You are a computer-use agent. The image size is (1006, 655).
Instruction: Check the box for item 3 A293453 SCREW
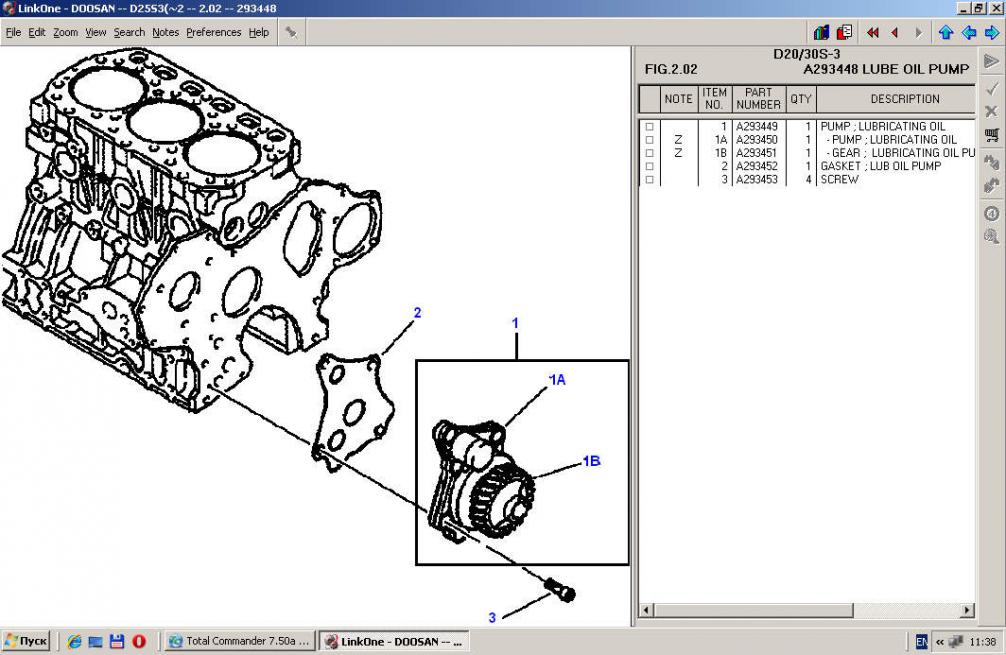point(649,180)
